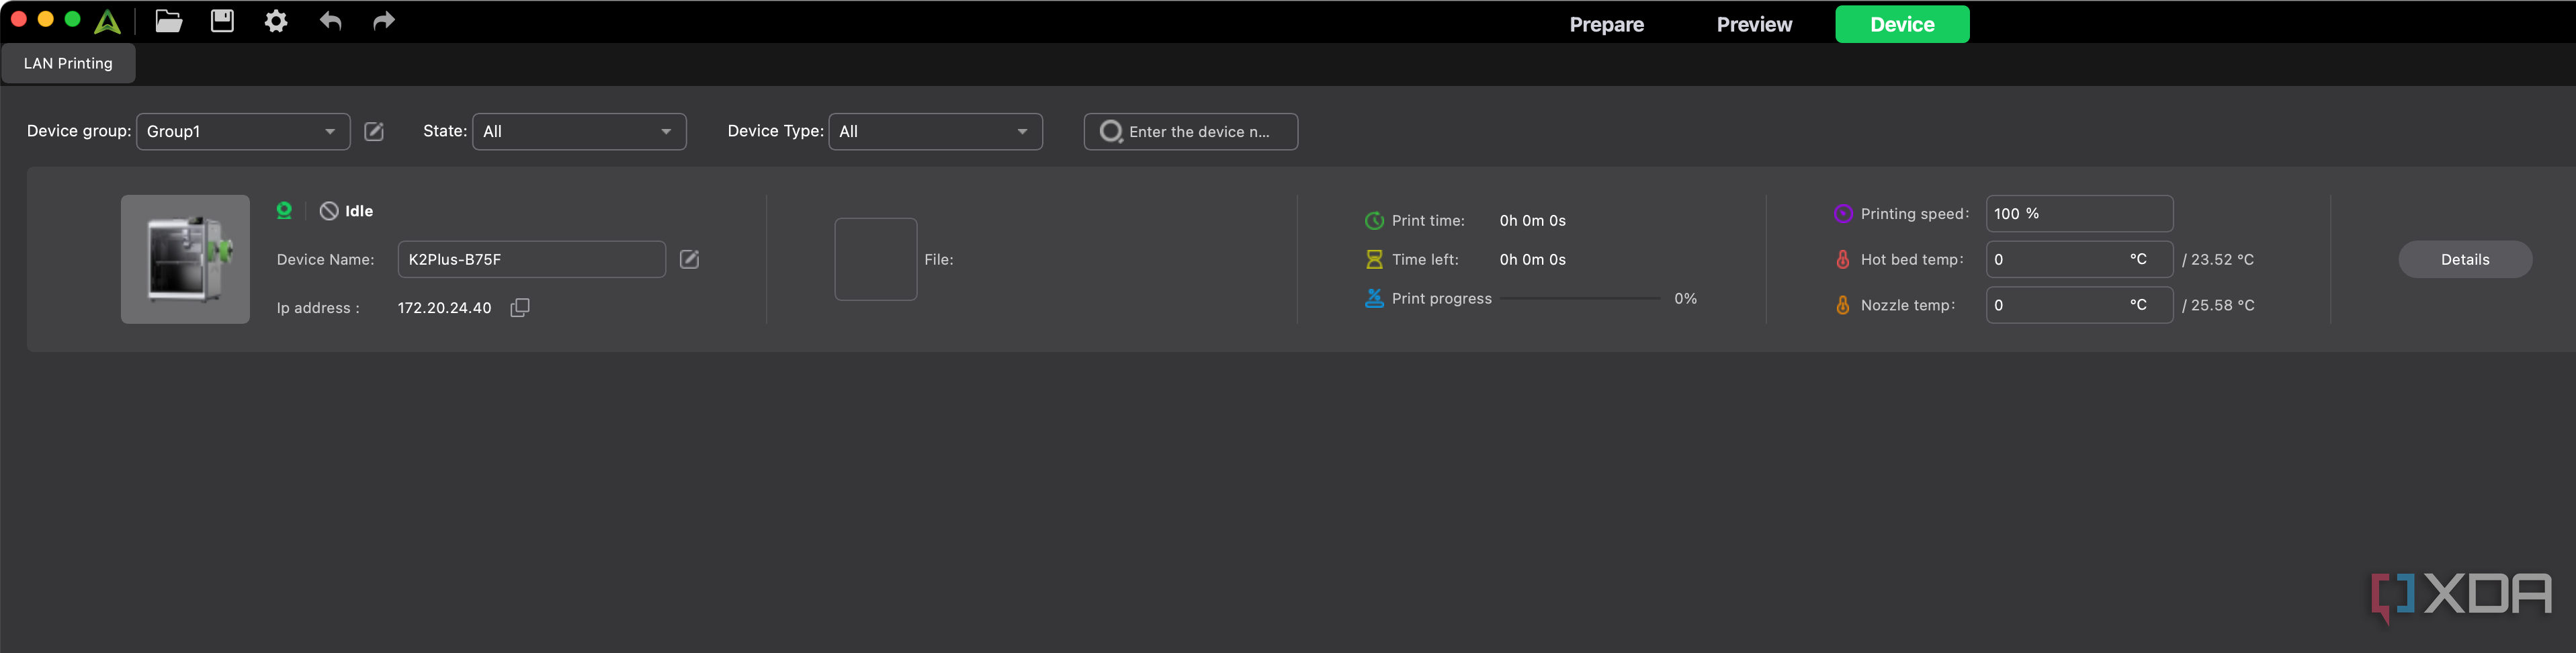Image resolution: width=2576 pixels, height=653 pixels.
Task: Switch to the Preview tab
Action: (x=1754, y=24)
